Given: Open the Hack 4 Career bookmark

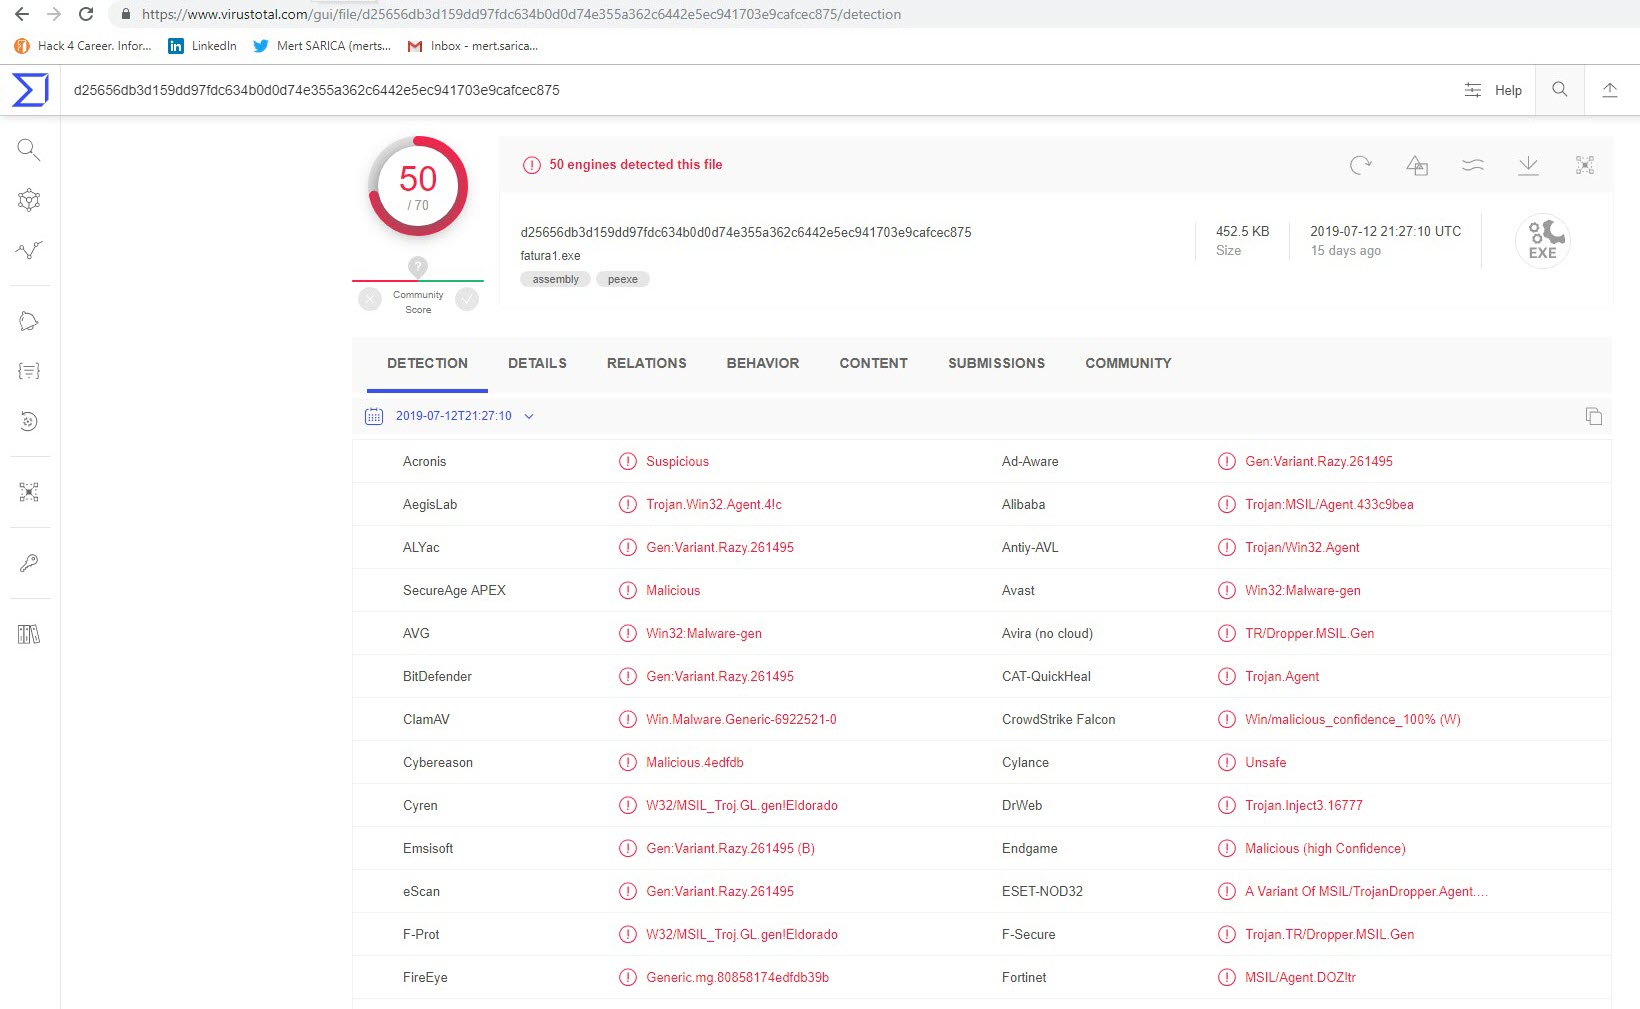Looking at the screenshot, I should 83,46.
